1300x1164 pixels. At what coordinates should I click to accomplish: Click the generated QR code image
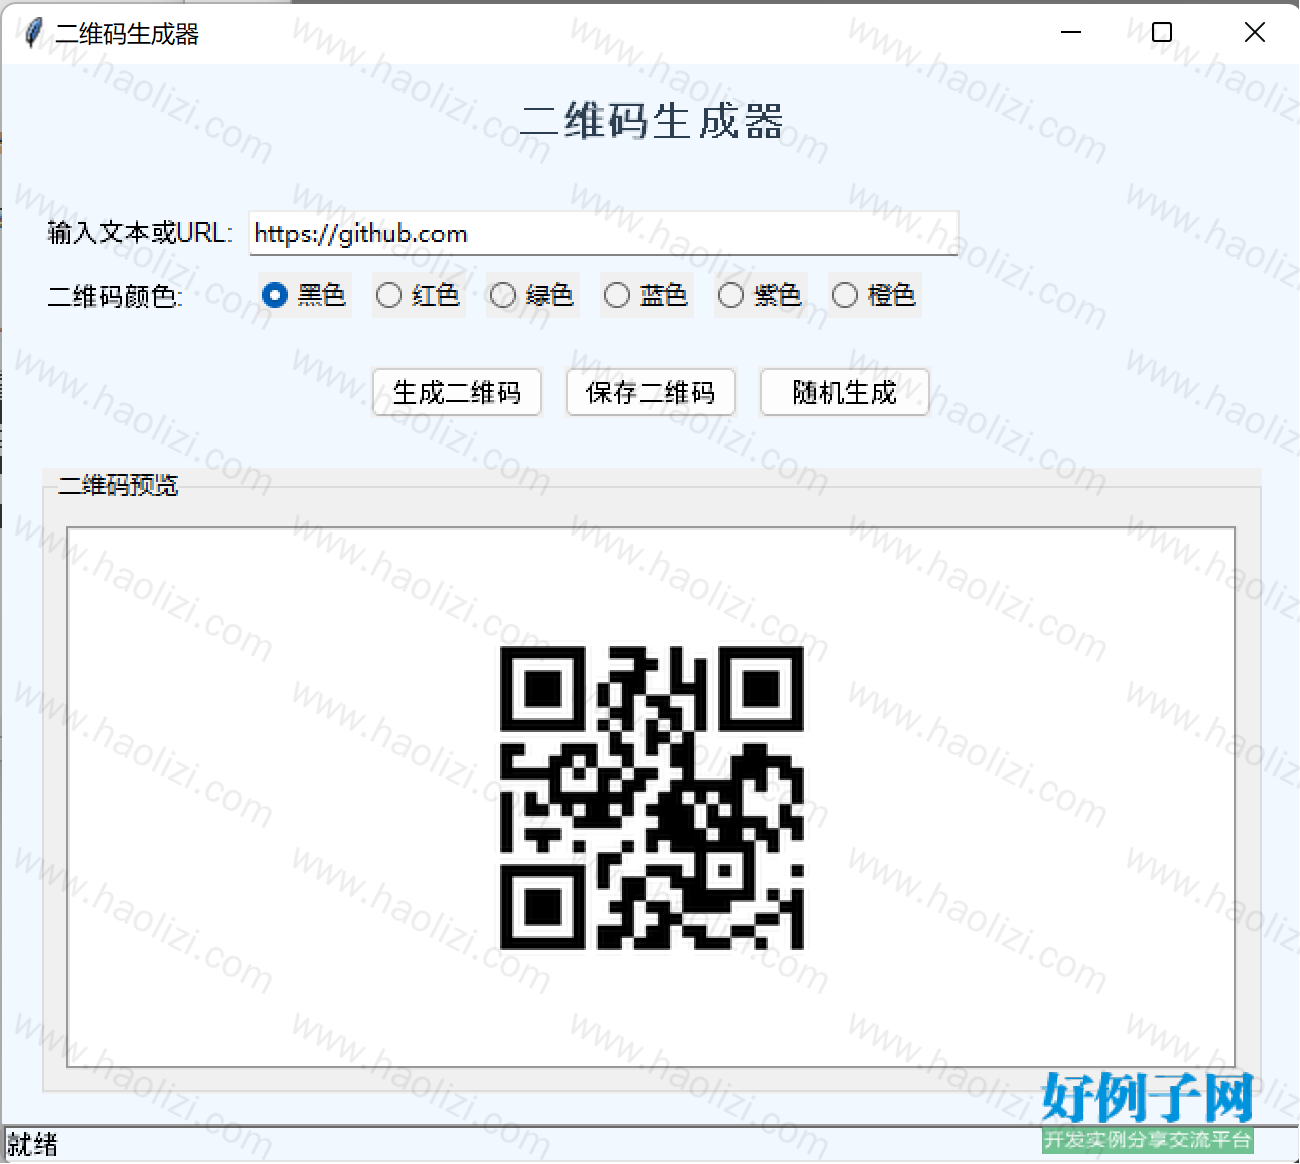click(x=651, y=797)
